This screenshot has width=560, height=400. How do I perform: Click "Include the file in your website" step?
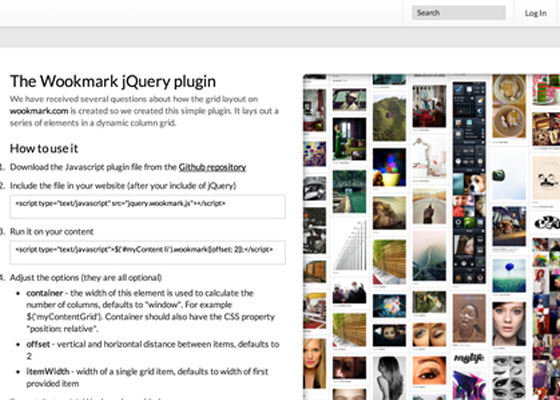(123, 186)
